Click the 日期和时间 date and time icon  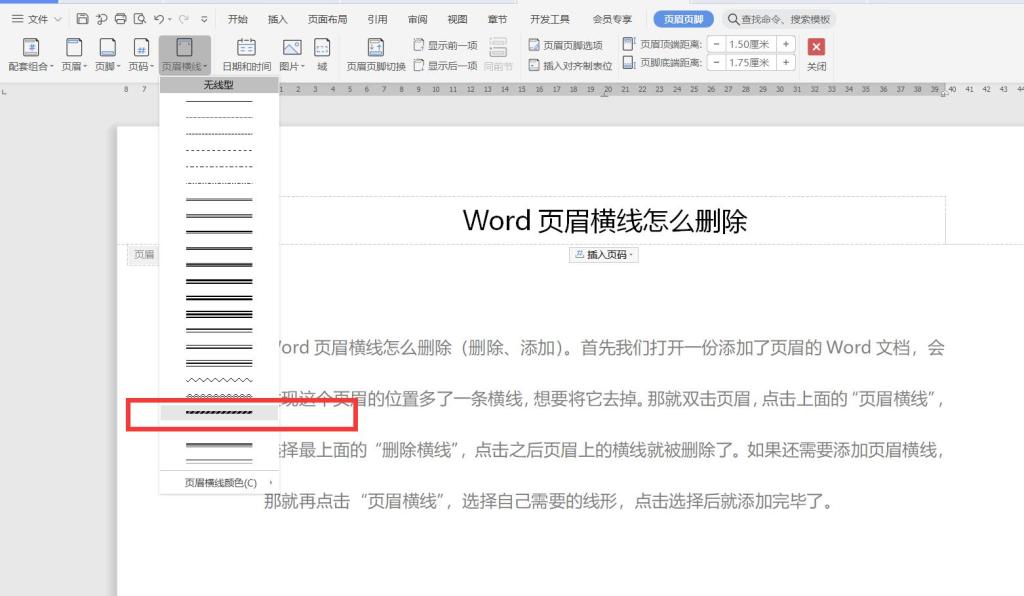coord(246,48)
